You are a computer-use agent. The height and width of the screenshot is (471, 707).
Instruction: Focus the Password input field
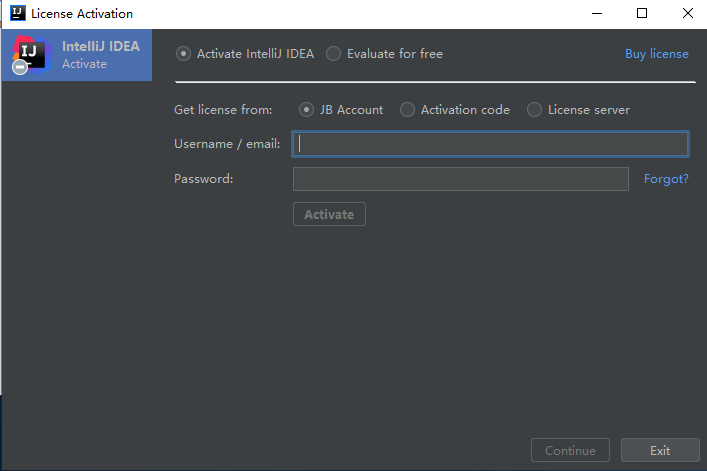pyautogui.click(x=461, y=179)
